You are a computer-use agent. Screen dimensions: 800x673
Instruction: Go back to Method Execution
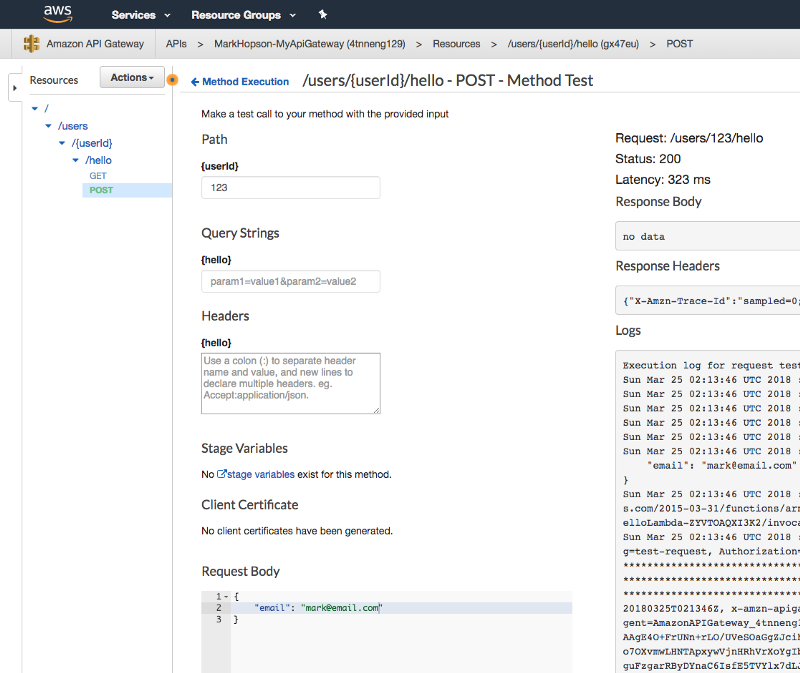[239, 82]
